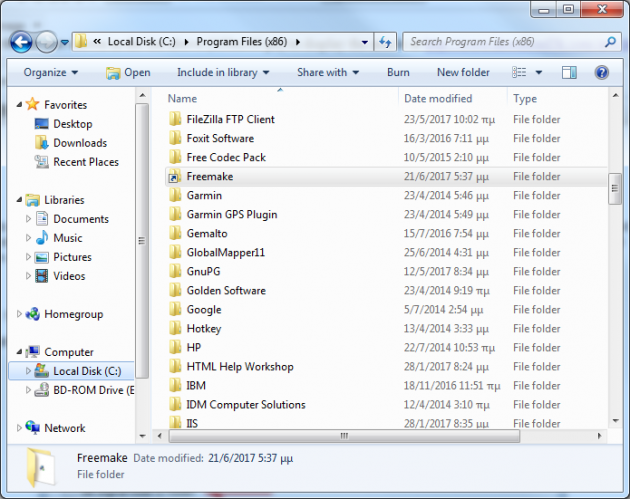This screenshot has height=499, width=630.
Task: Click the navigation pane scroll down arrow
Action: tap(142, 436)
